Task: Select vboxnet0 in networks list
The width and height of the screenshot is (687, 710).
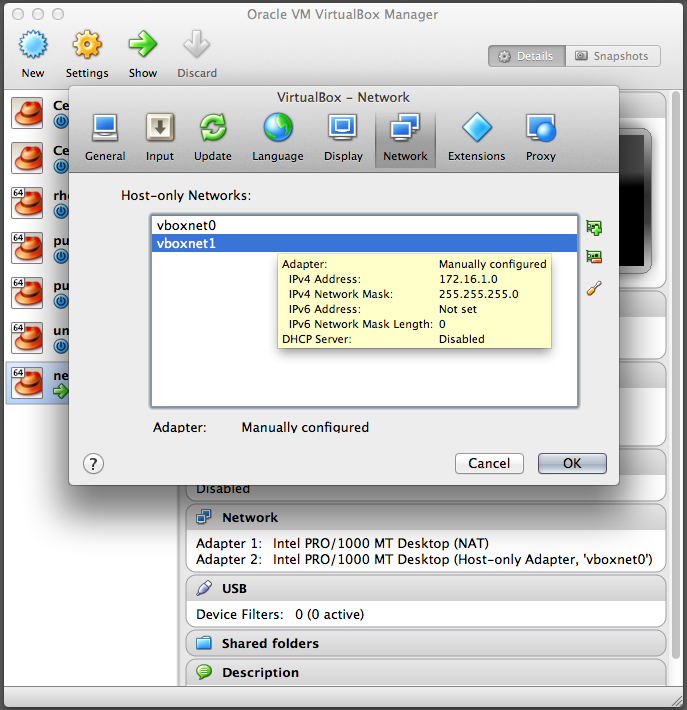Action: [x=365, y=225]
